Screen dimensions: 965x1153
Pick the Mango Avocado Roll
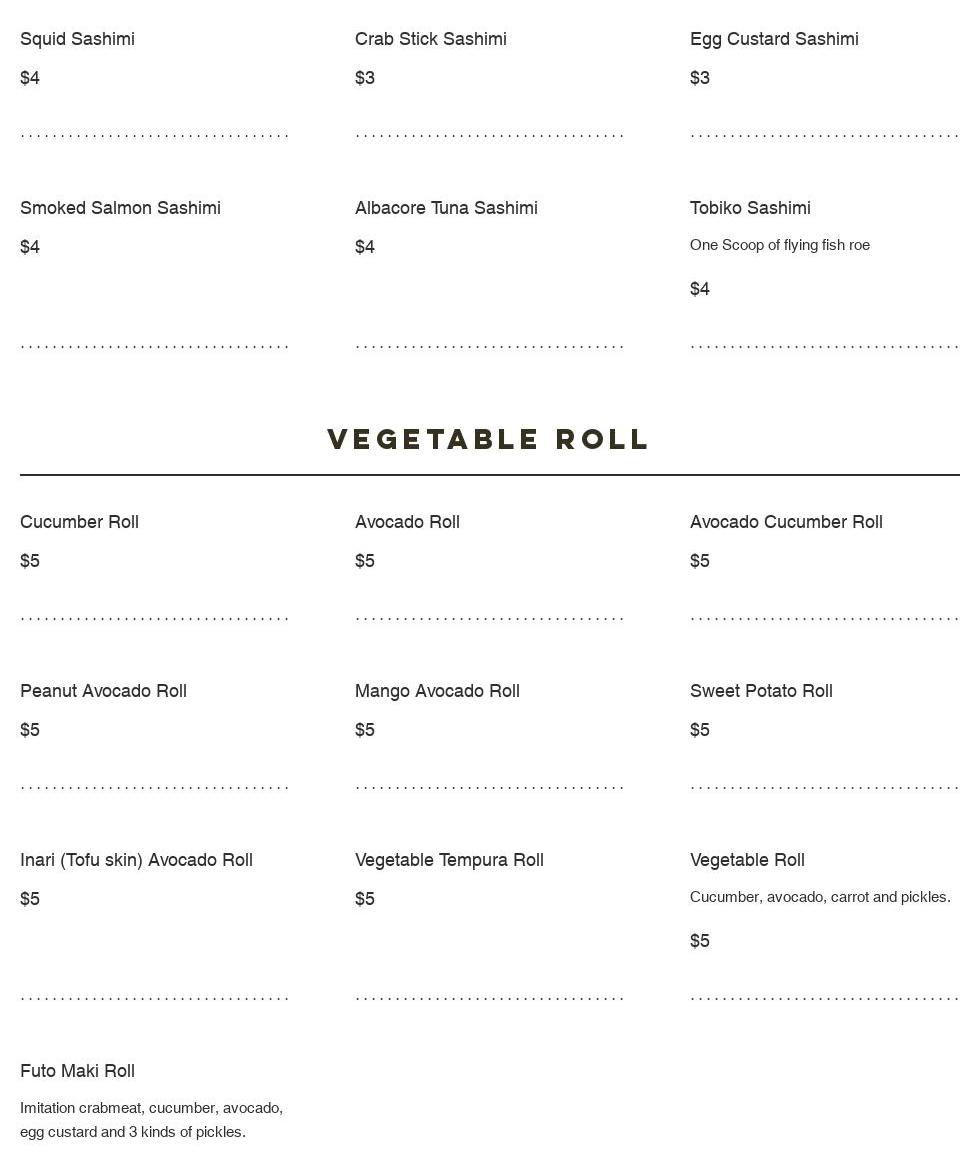(437, 691)
